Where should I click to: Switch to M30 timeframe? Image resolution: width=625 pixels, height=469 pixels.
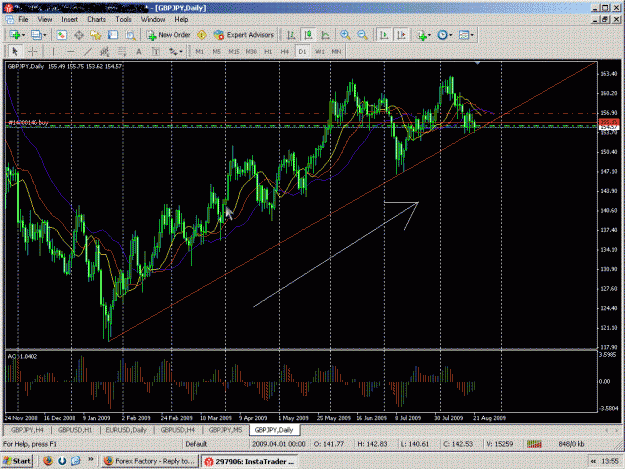[251, 51]
